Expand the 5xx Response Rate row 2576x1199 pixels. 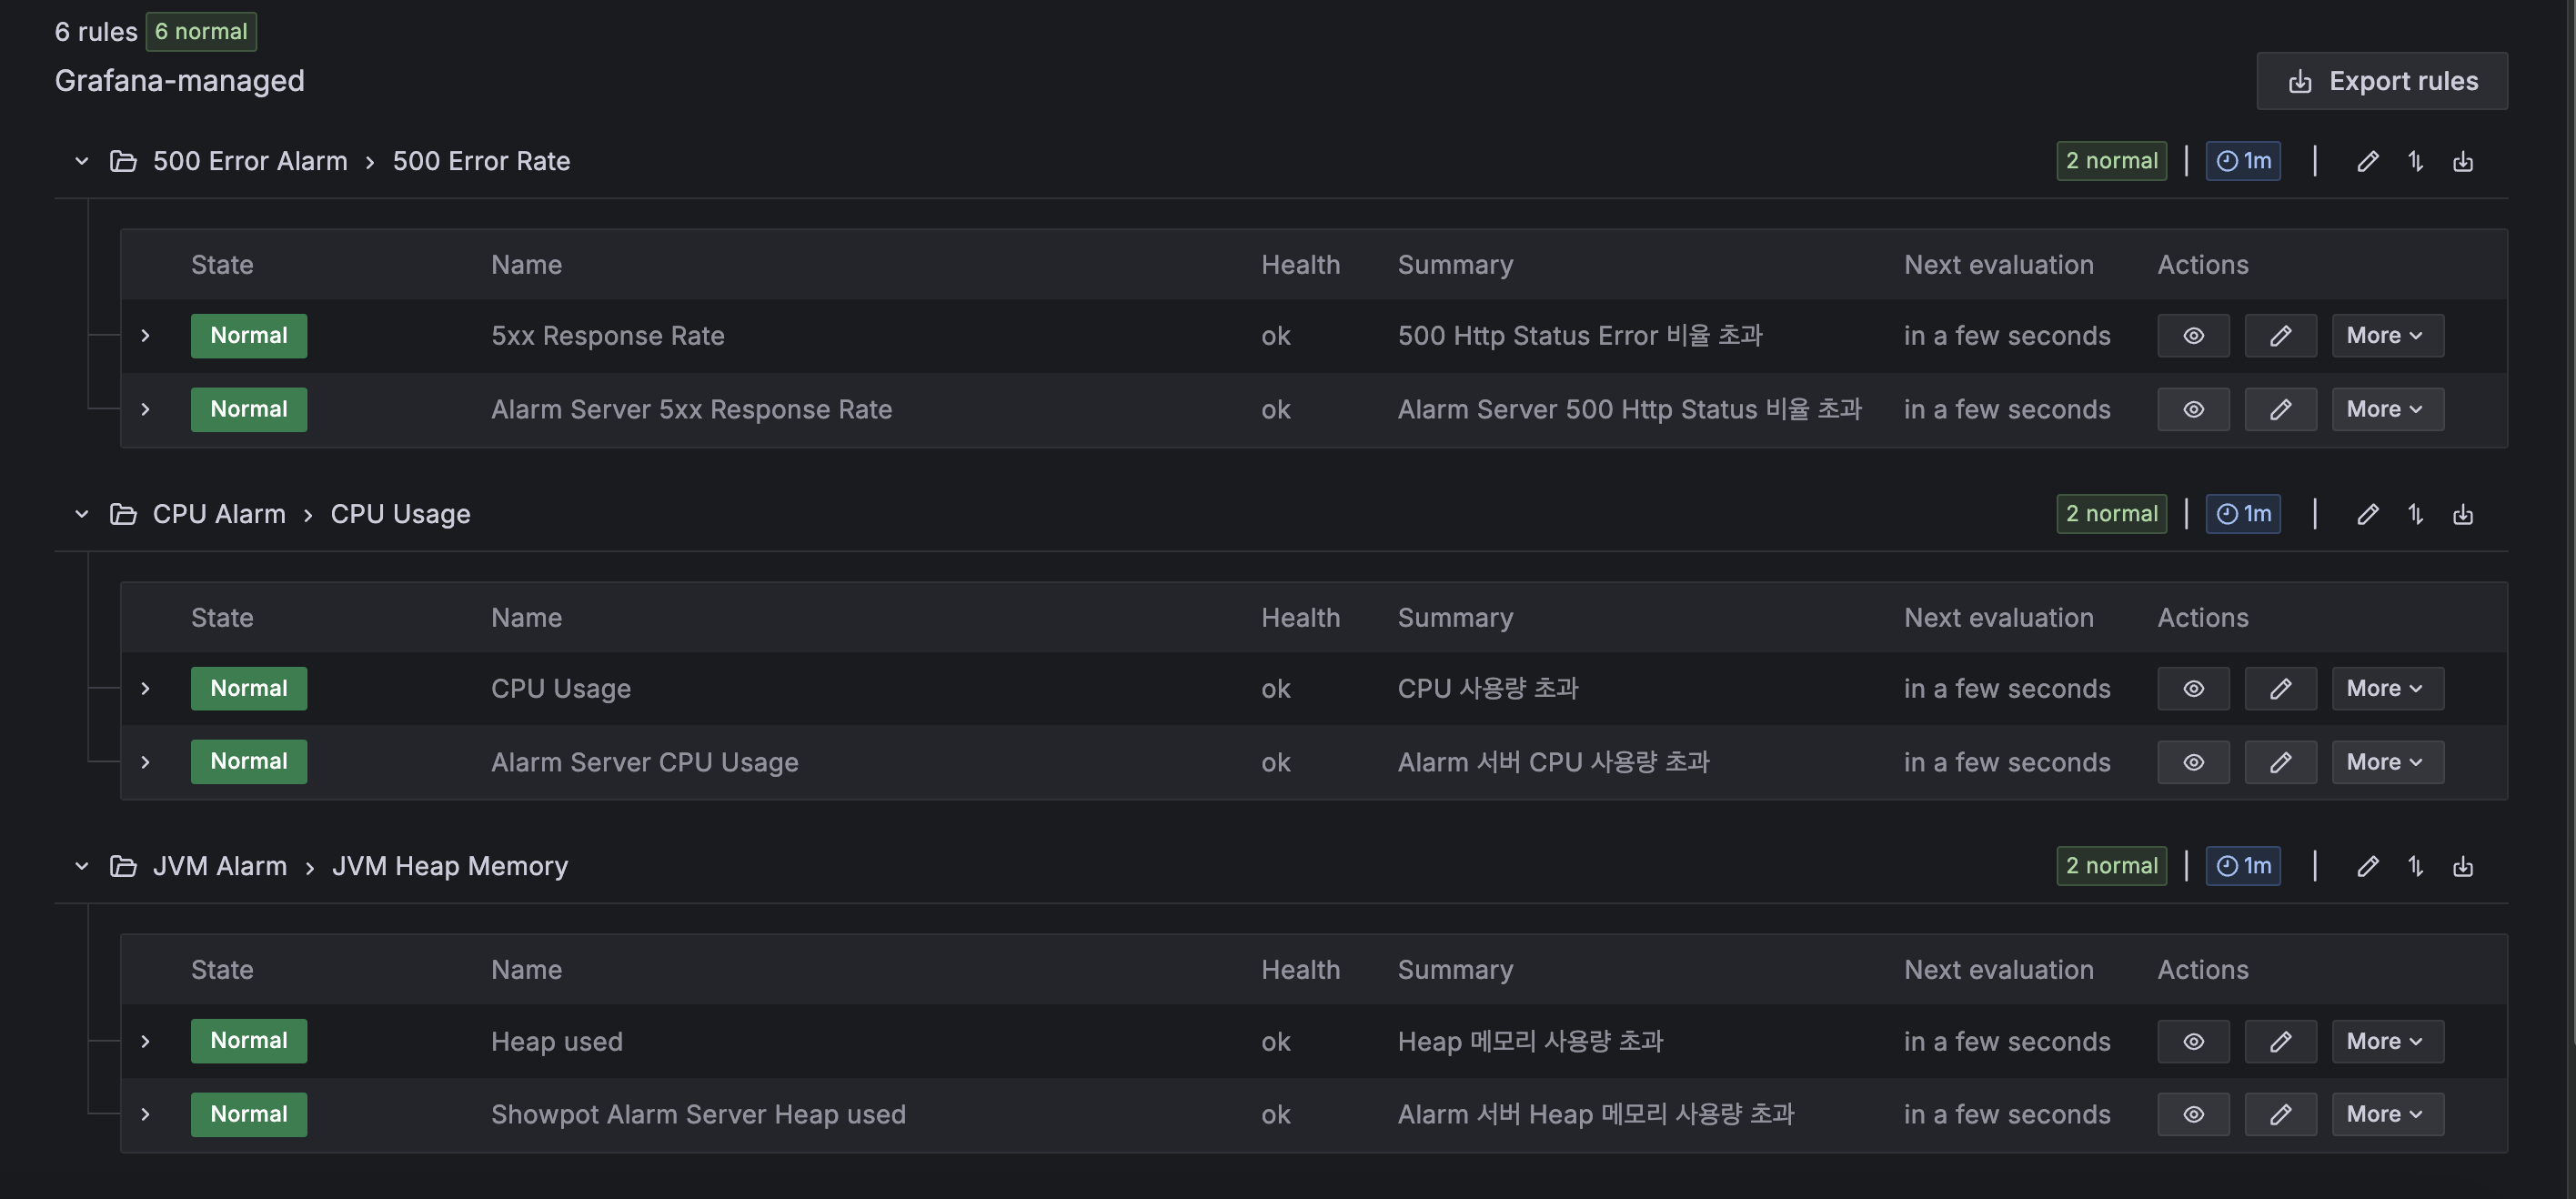(146, 336)
